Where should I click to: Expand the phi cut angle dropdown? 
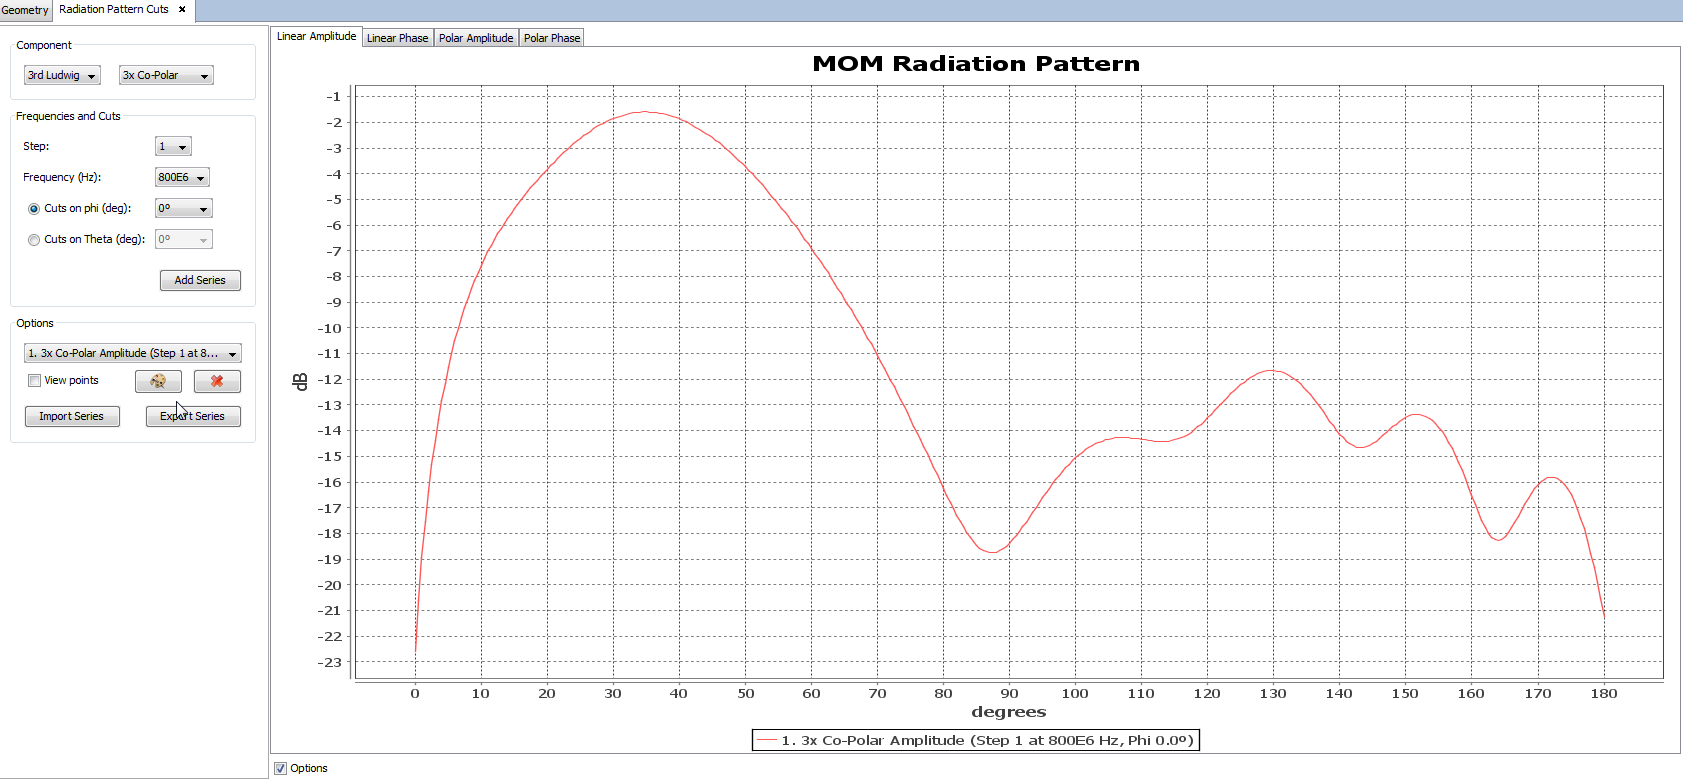pyautogui.click(x=184, y=209)
